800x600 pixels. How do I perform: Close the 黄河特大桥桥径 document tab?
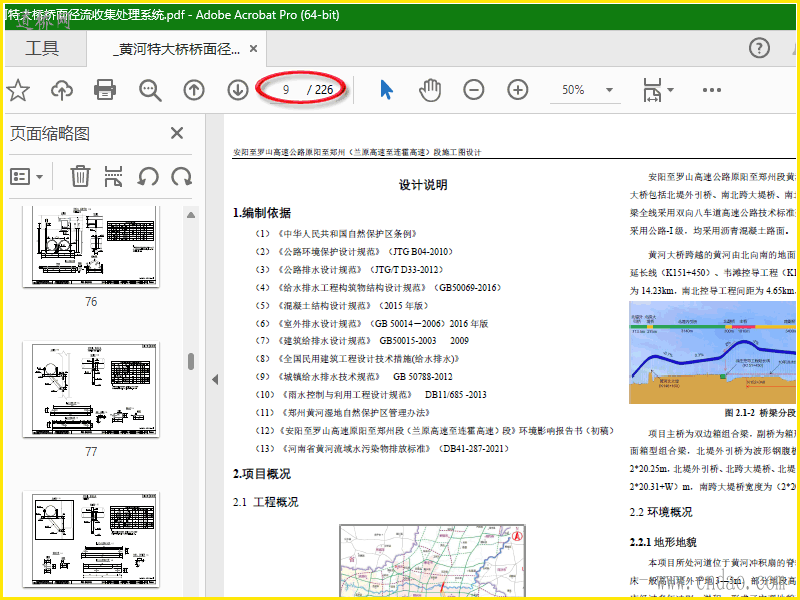pyautogui.click(x=254, y=49)
